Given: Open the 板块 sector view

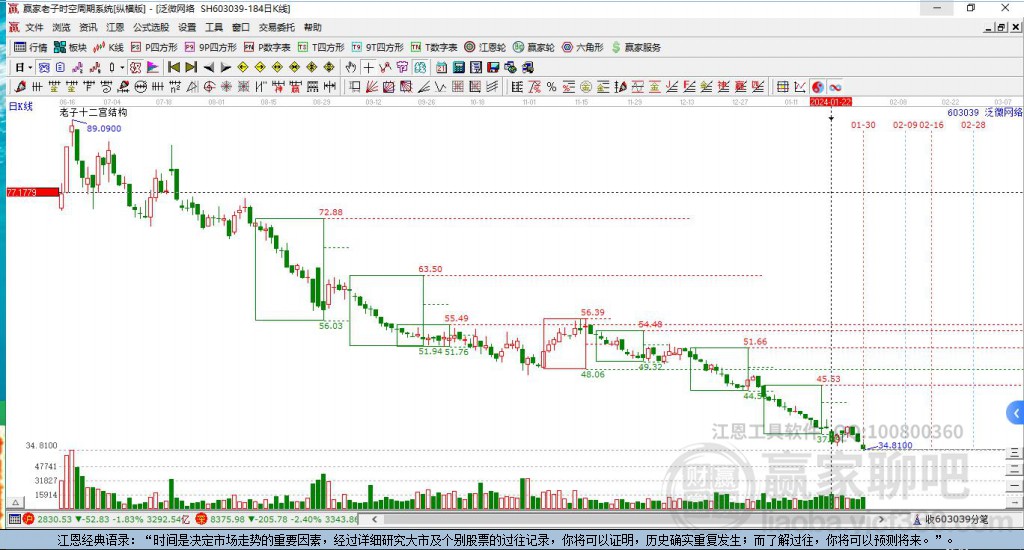Looking at the screenshot, I should tap(71, 47).
